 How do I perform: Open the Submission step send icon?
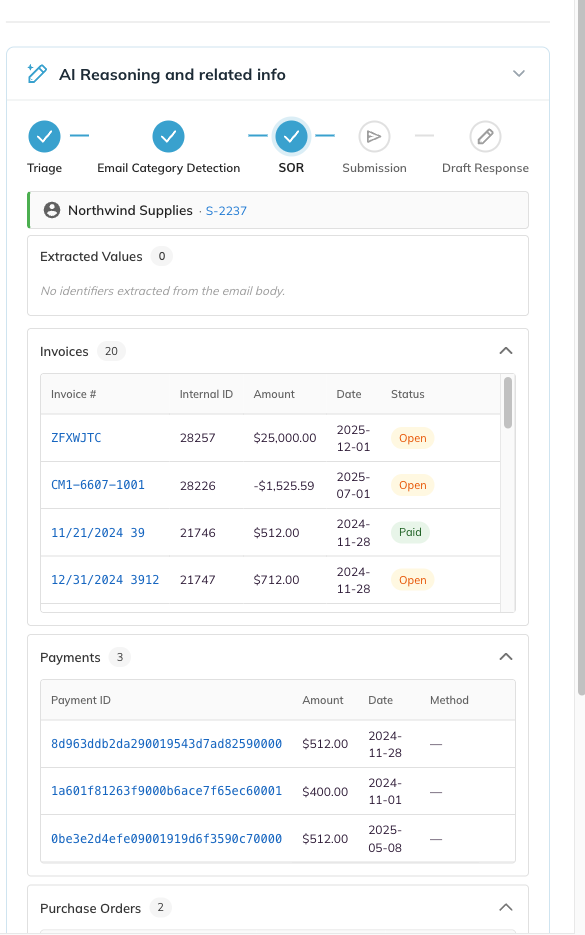pyautogui.click(x=374, y=137)
